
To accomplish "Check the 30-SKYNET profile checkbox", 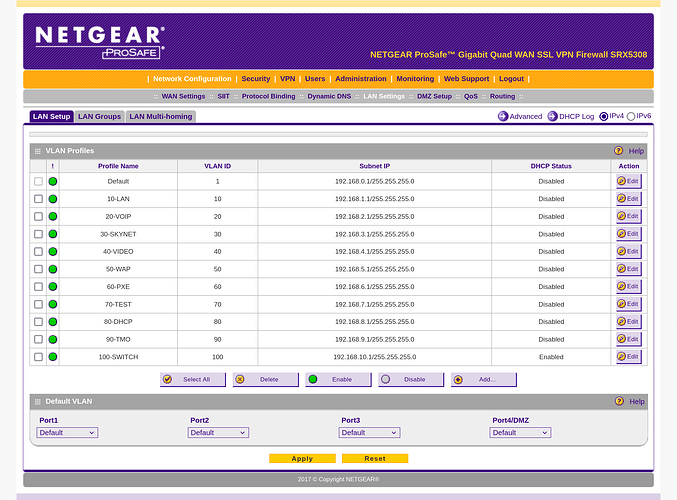I will 38,234.
